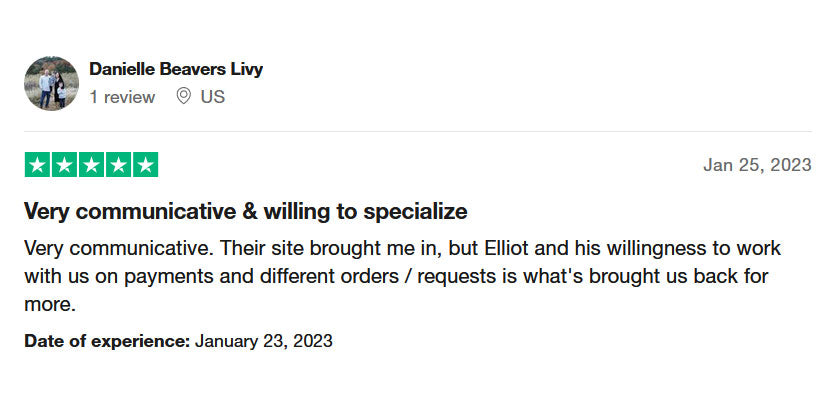Click the first green star in rating
Screen dimensions: 836x412
(x=37, y=165)
